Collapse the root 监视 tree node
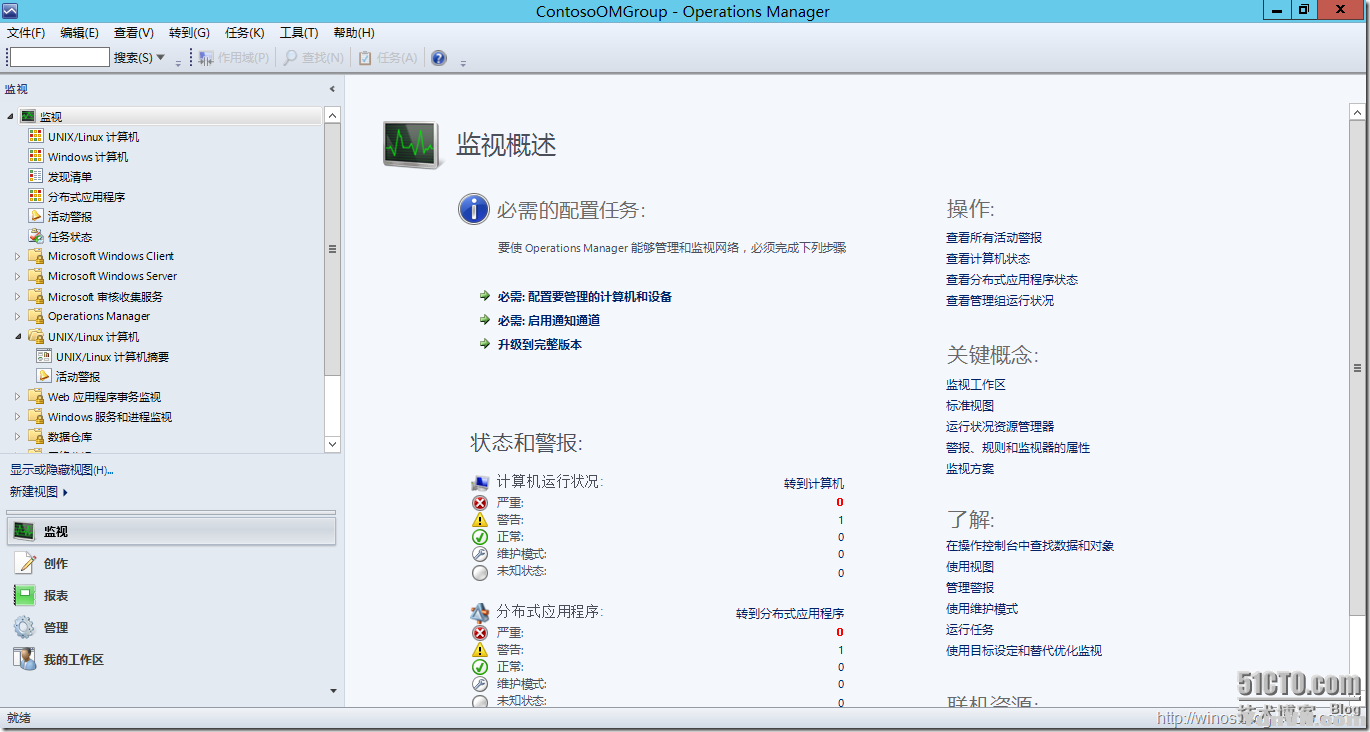The image size is (1370, 732). click(x=11, y=117)
